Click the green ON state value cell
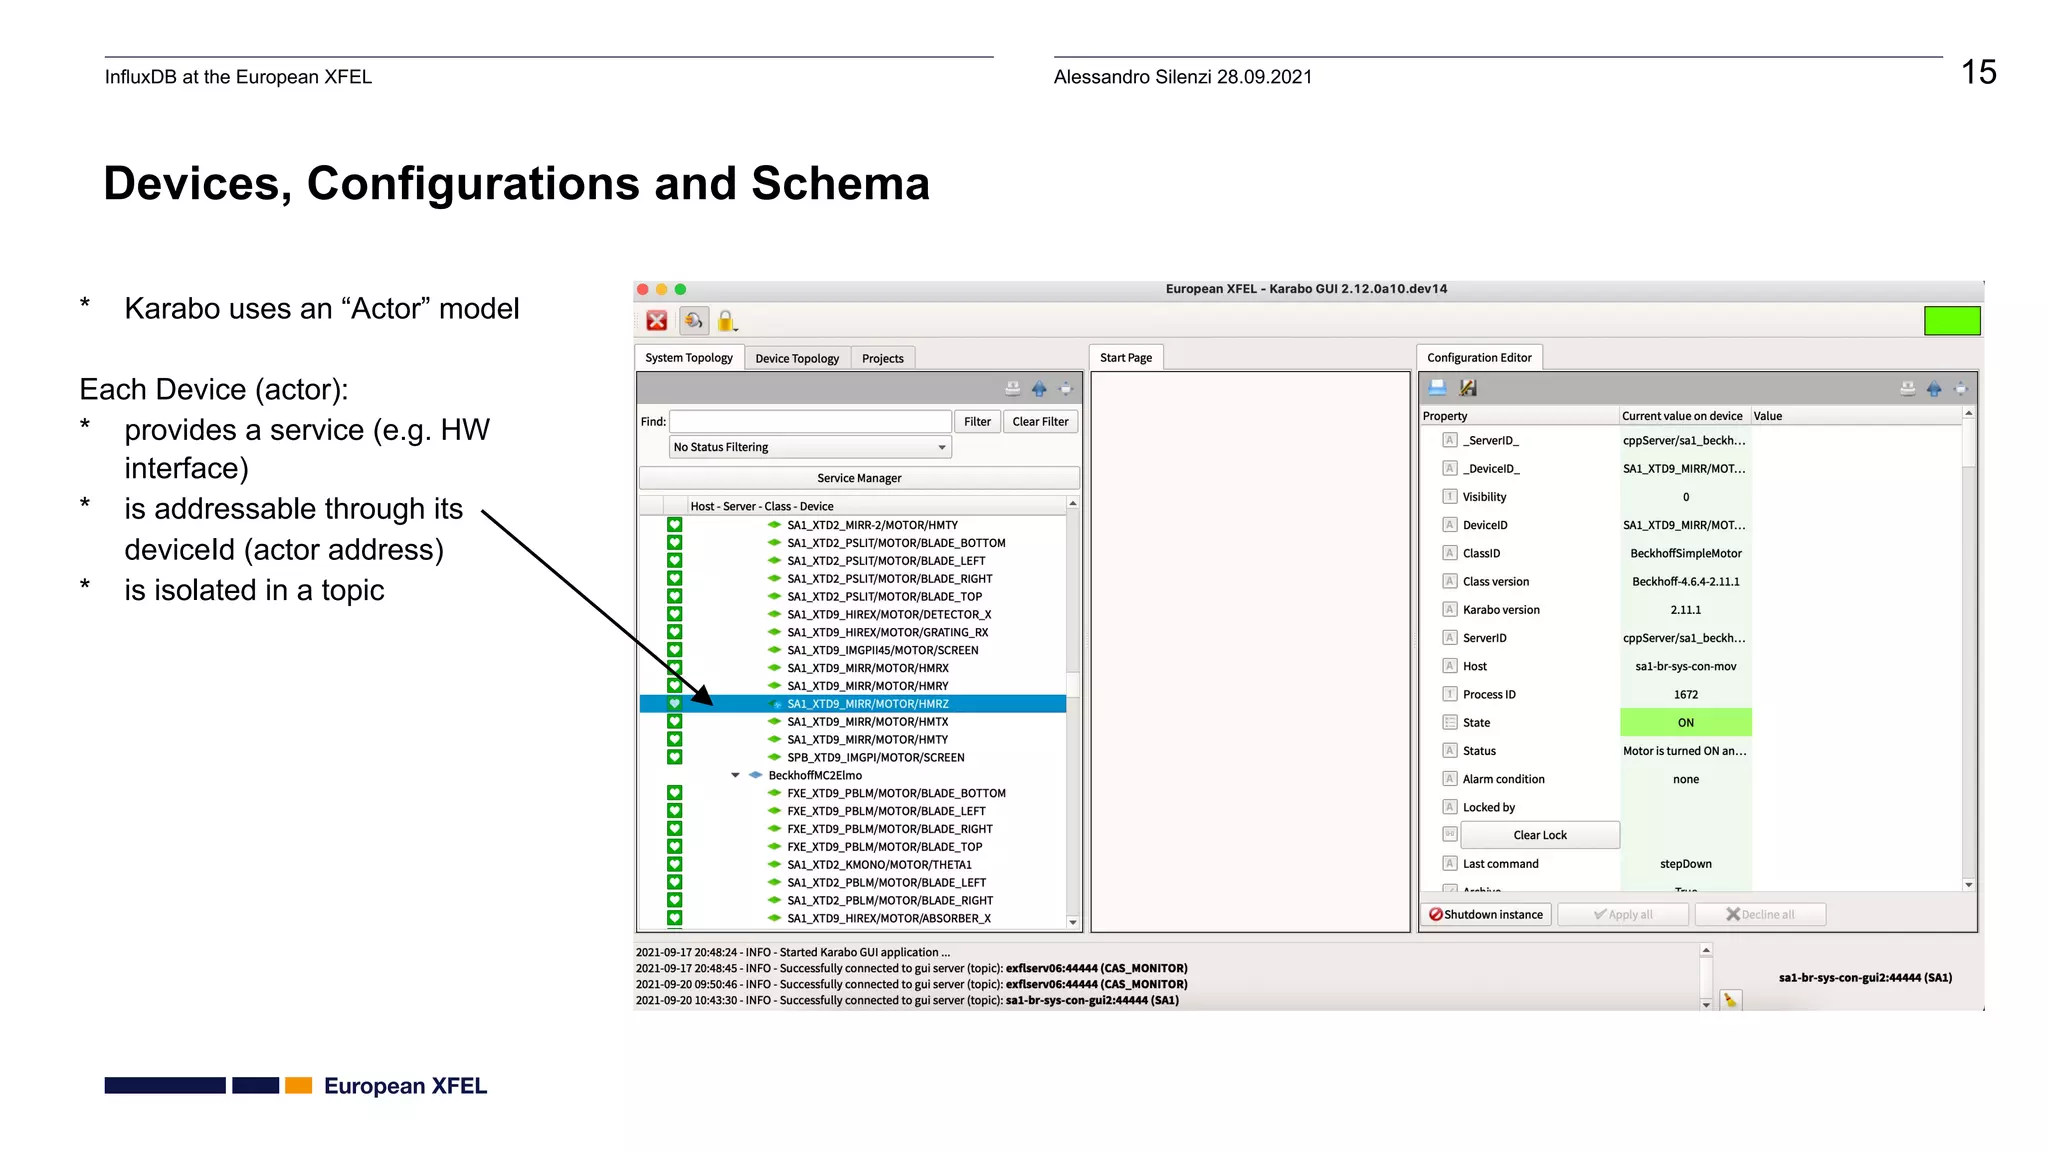 coord(1685,722)
